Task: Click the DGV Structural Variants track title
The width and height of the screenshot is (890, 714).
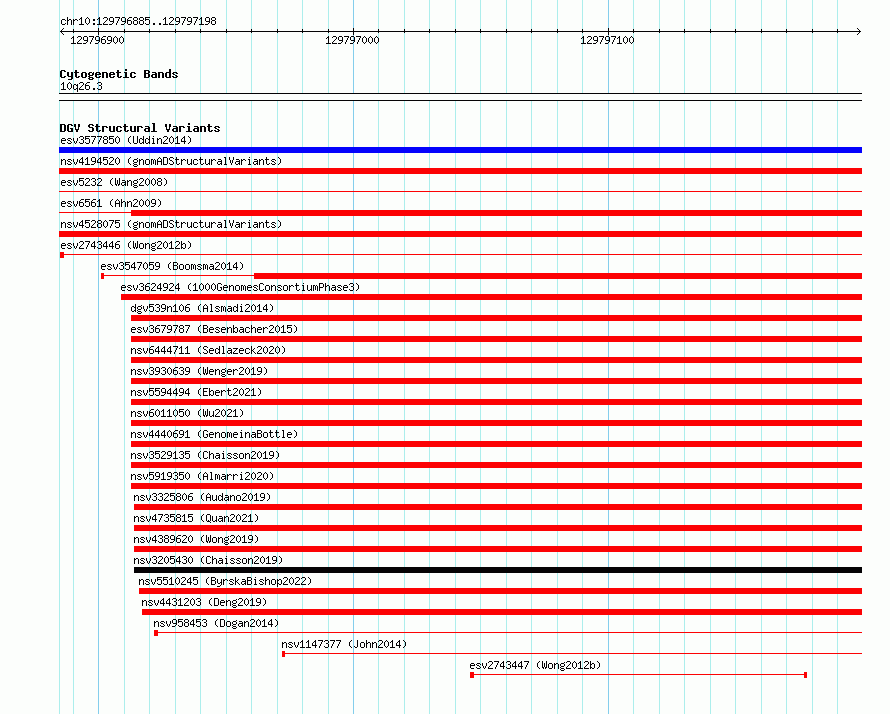Action: (x=140, y=128)
